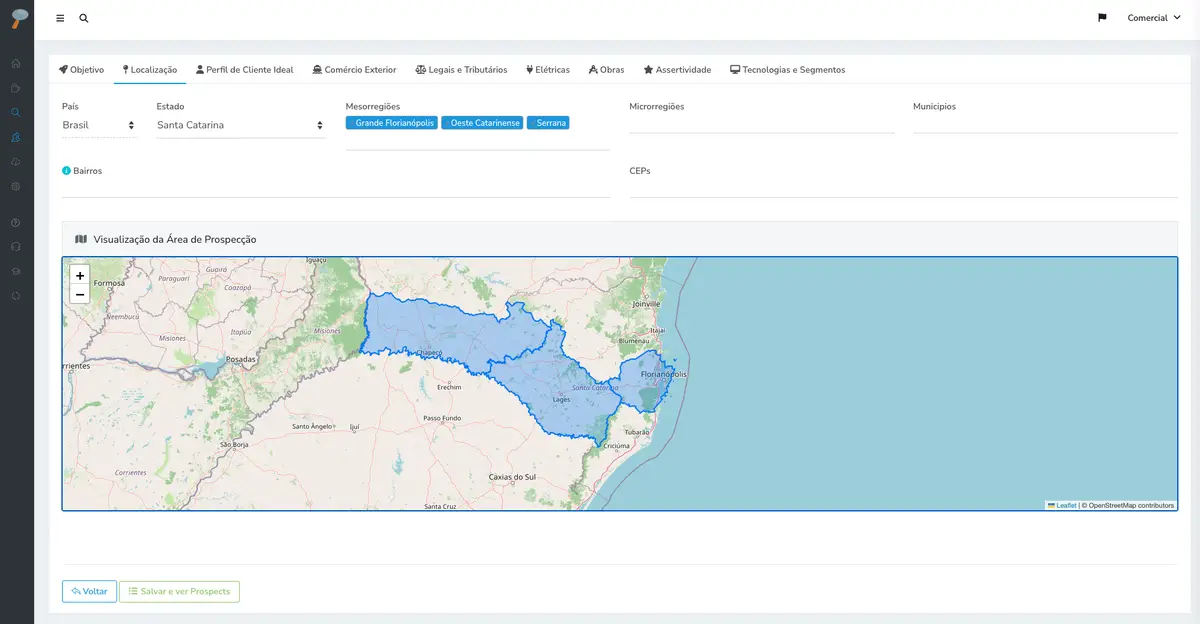Click the Municípios input field
The width and height of the screenshot is (1200, 624).
[1045, 124]
